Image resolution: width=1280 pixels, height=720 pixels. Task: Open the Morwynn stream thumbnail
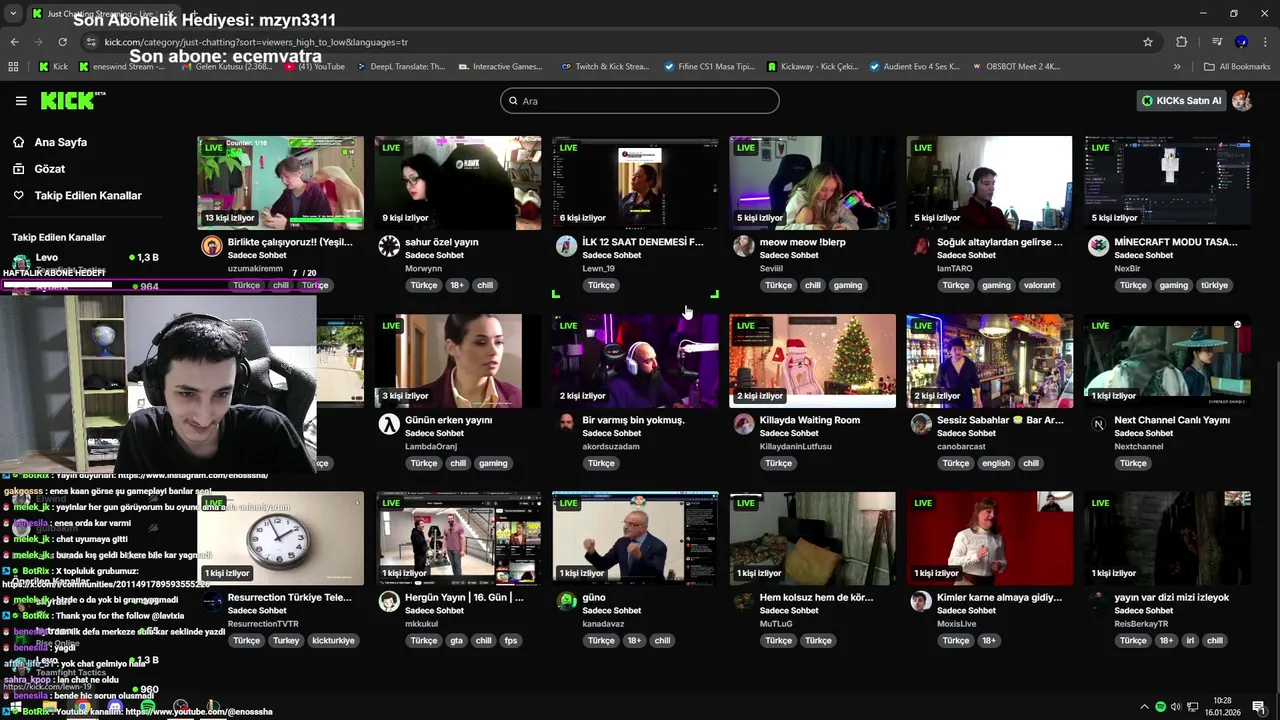coord(458,183)
